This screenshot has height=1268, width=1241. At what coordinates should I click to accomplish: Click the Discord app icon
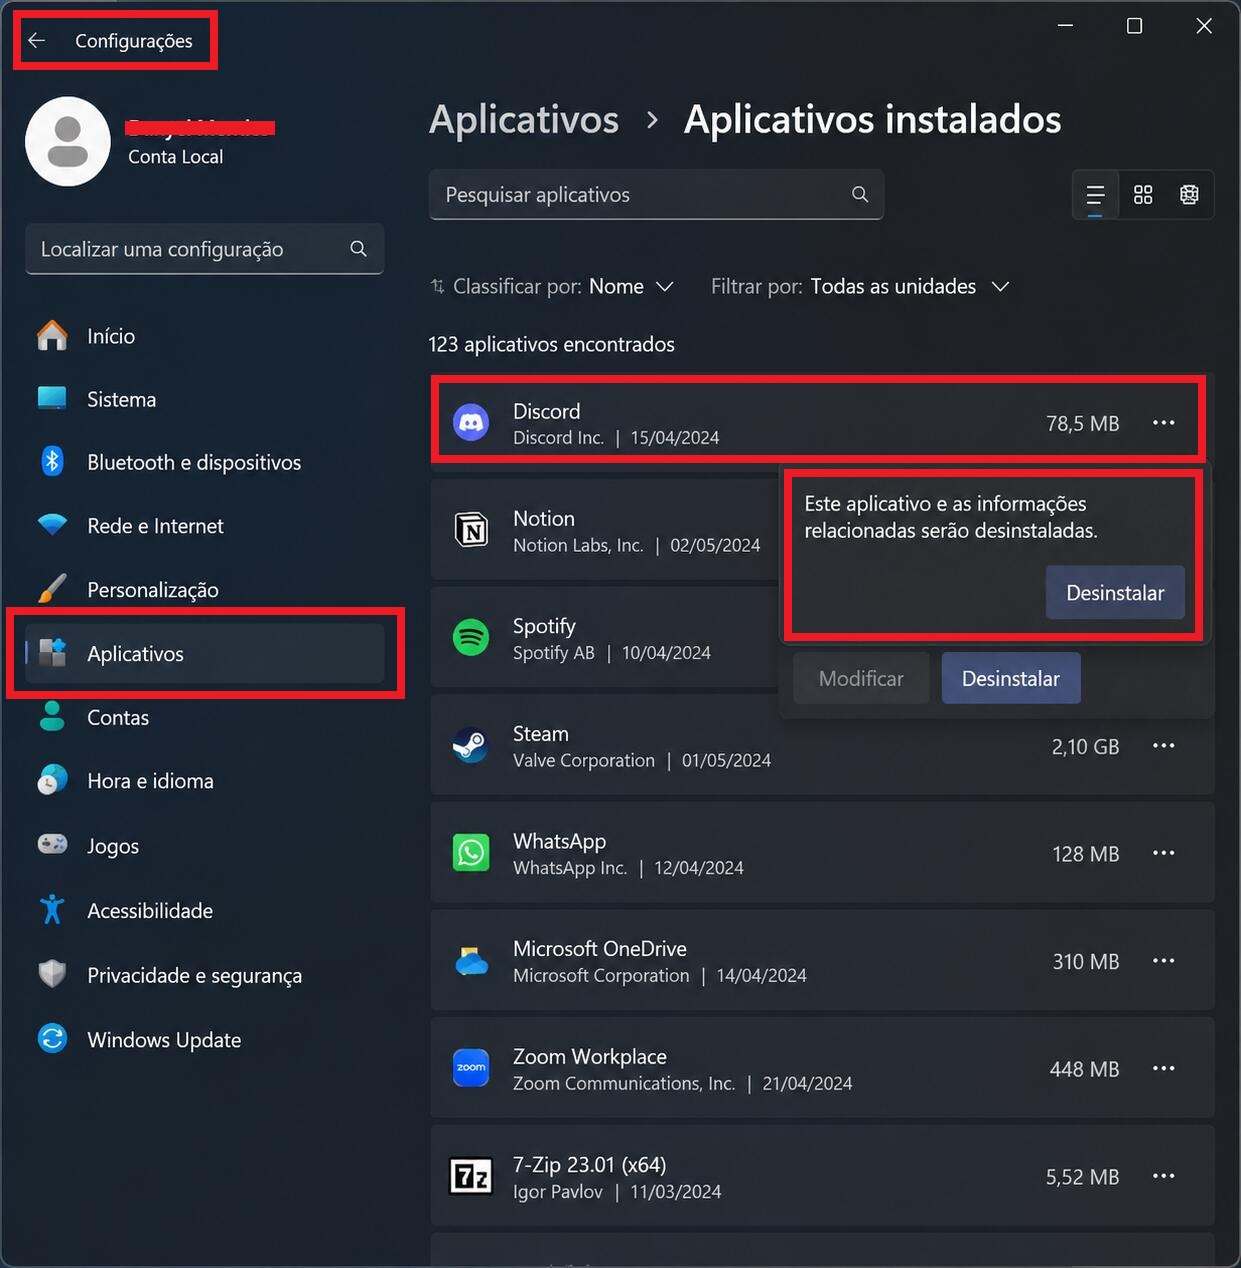coord(471,423)
